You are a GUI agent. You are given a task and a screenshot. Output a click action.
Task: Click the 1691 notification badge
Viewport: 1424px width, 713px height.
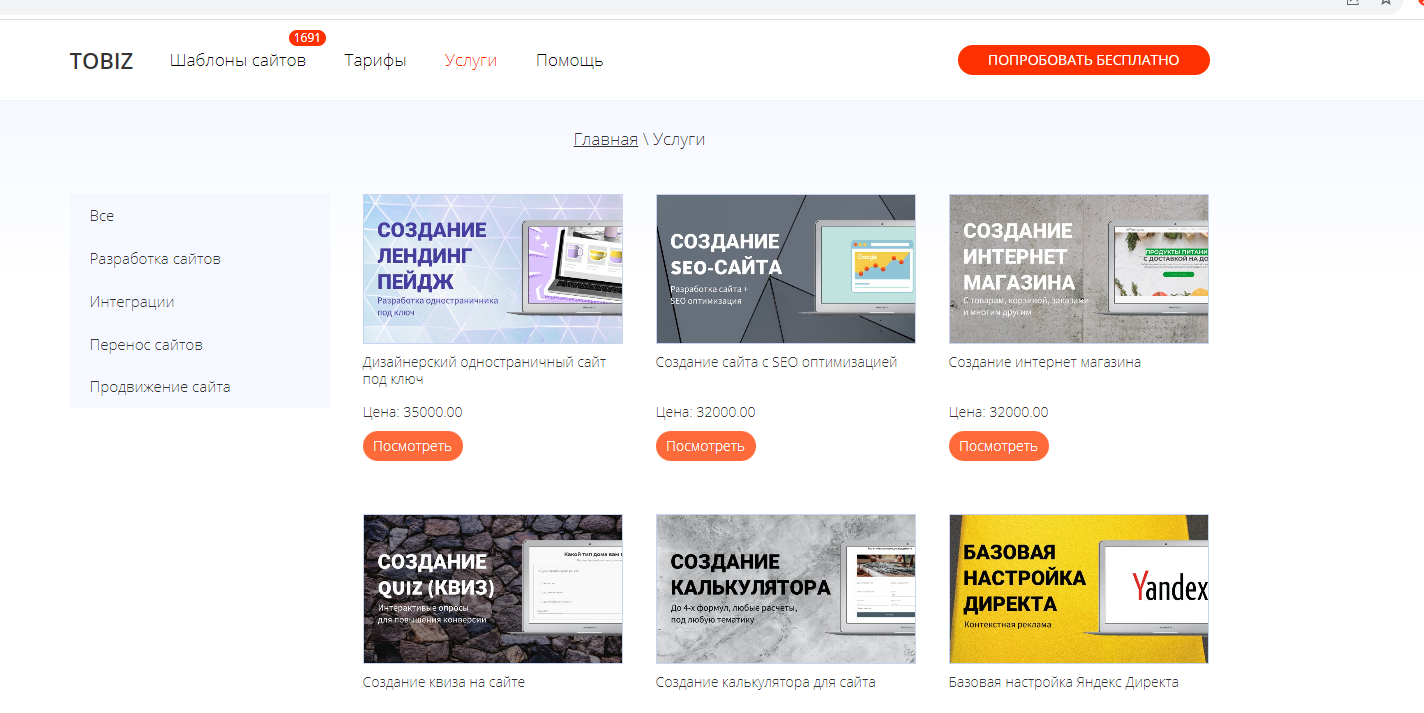307,38
